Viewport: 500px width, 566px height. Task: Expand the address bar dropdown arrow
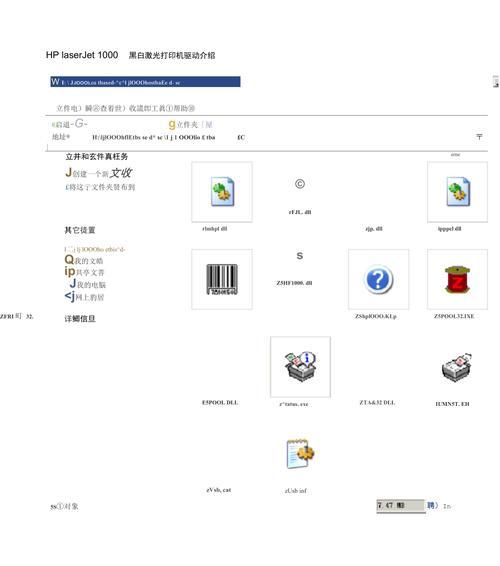pyautogui.click(x=479, y=137)
